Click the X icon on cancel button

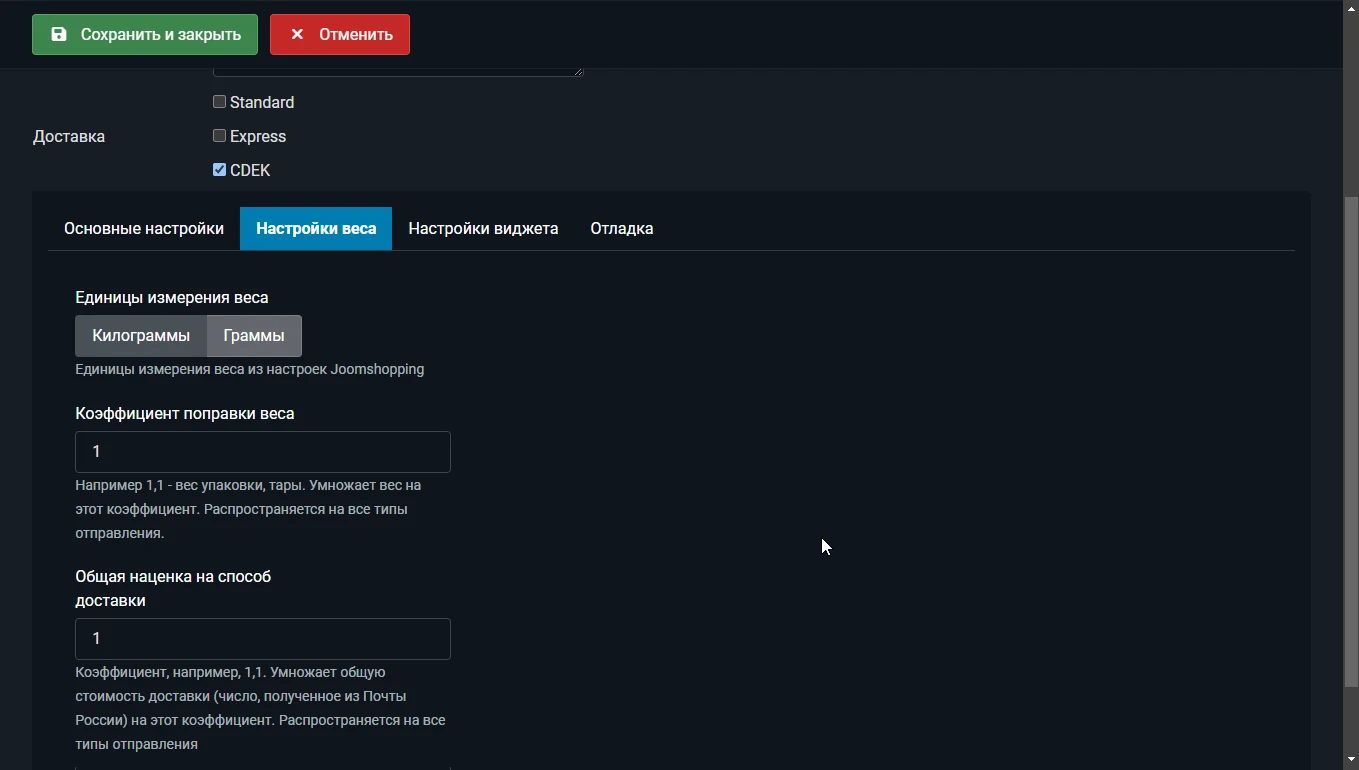point(297,34)
